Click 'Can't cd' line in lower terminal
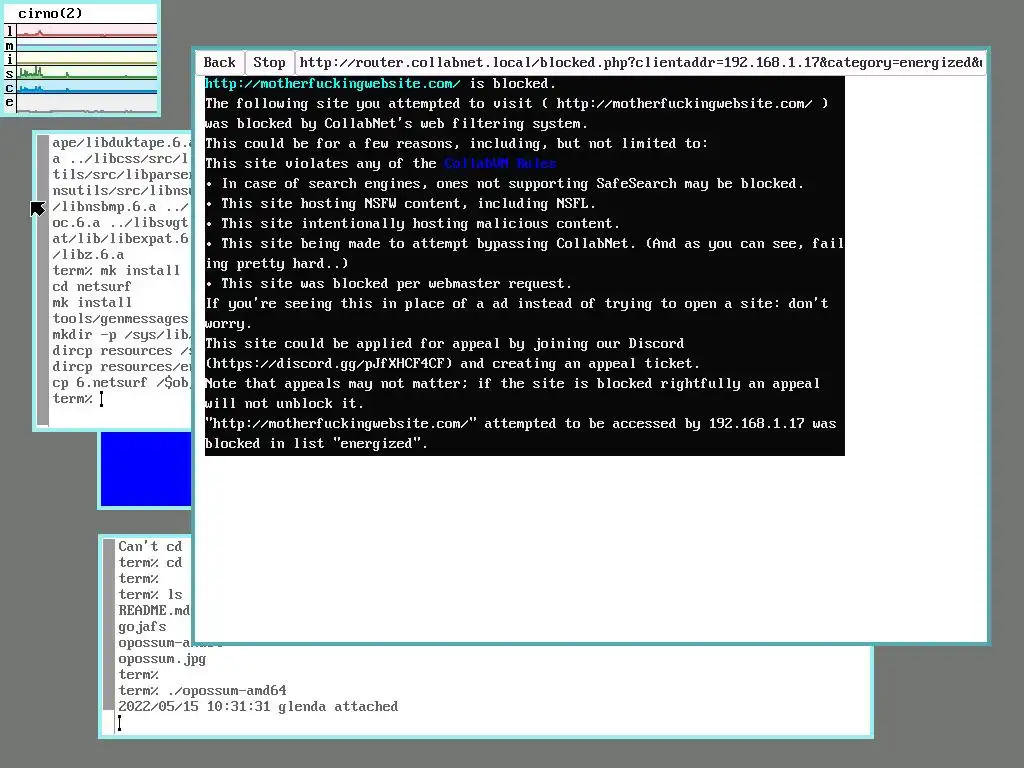 pyautogui.click(x=150, y=547)
